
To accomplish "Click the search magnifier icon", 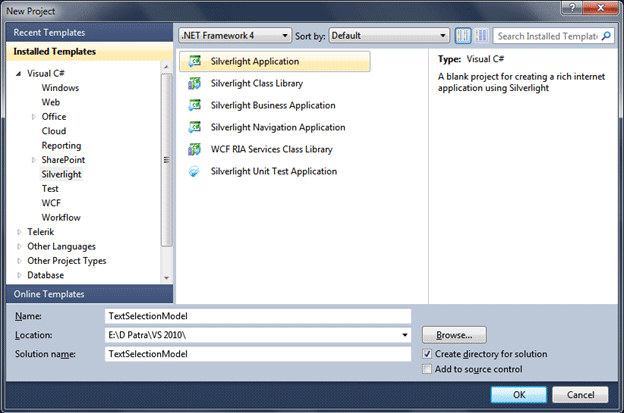I will point(606,36).
